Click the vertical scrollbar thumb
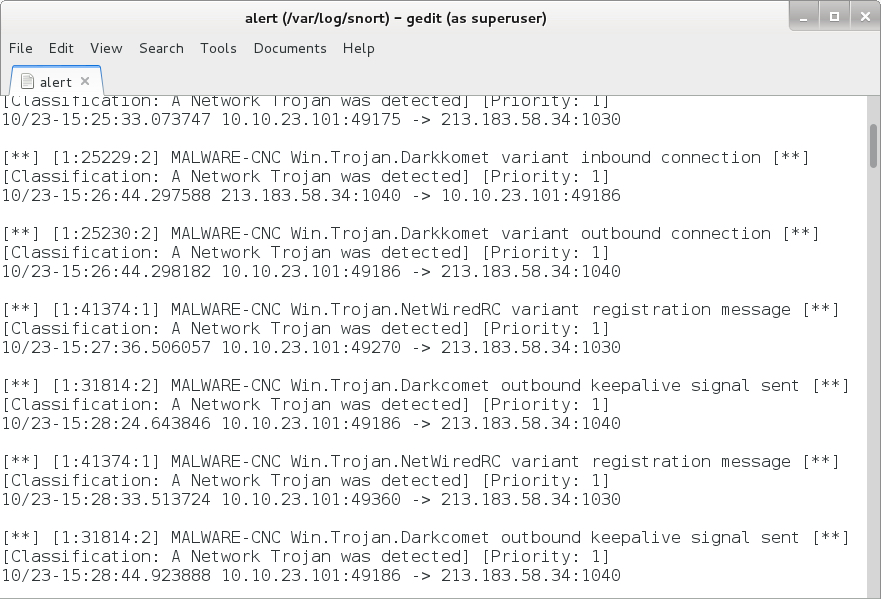Image resolution: width=881 pixels, height=599 pixels. click(x=873, y=146)
